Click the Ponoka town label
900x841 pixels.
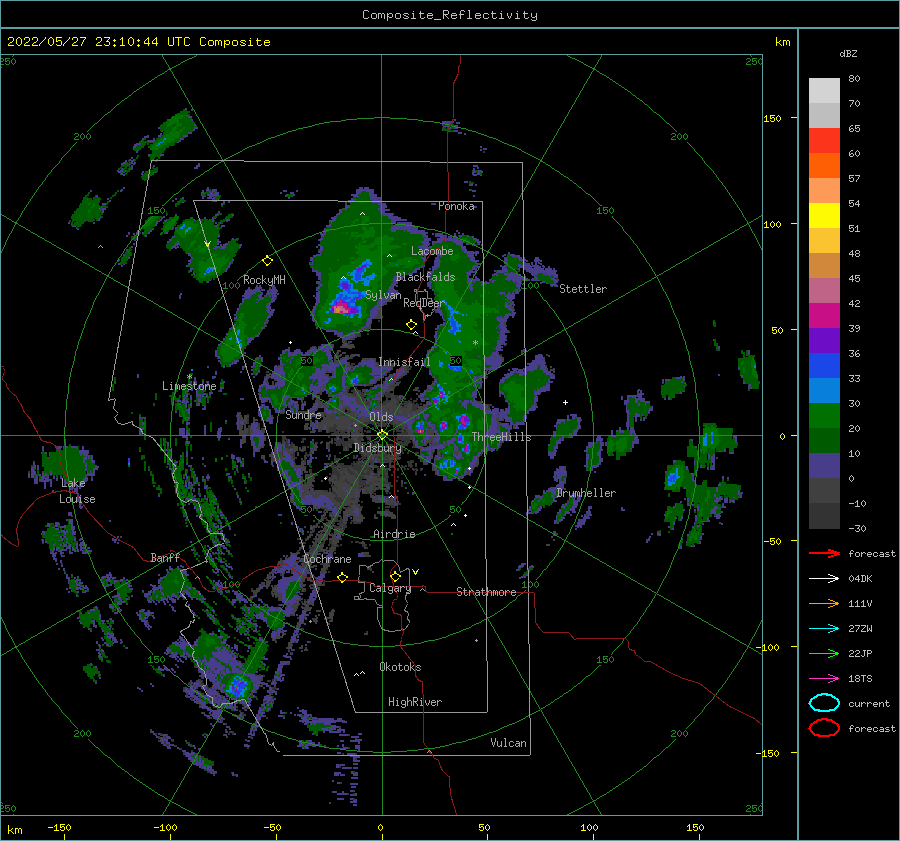point(456,206)
